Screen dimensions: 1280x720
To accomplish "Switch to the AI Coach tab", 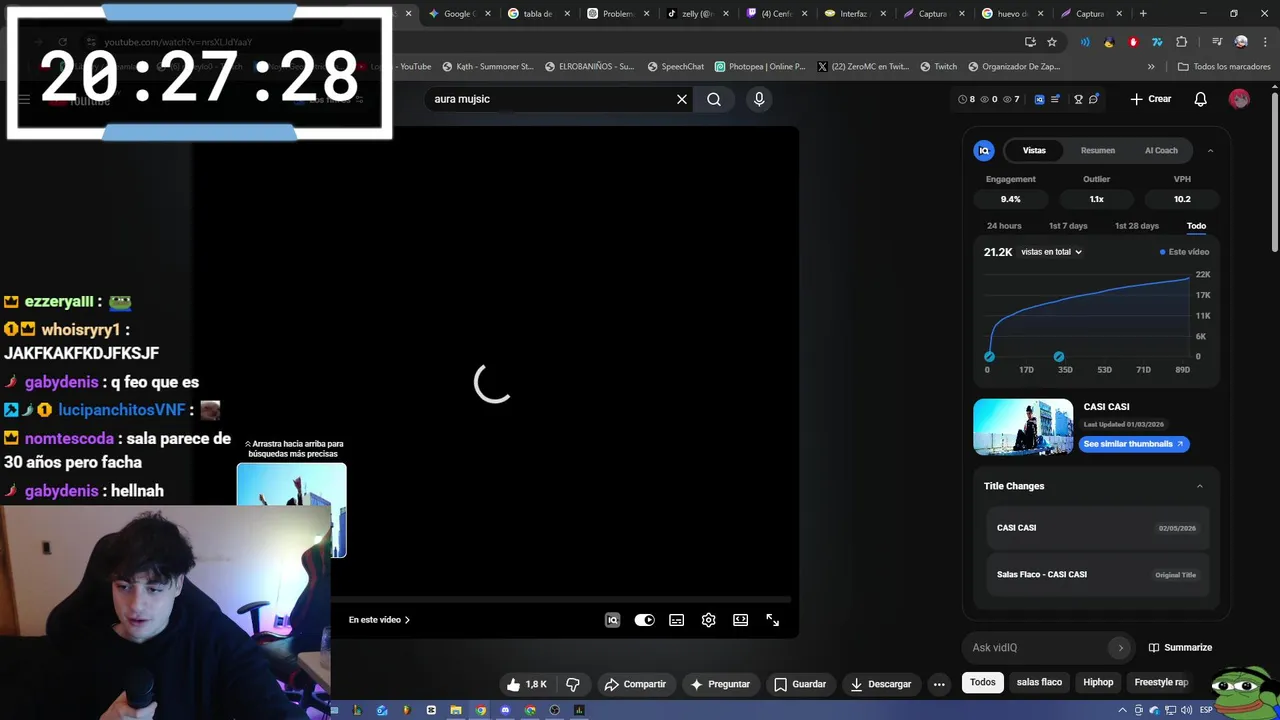I will [x=1161, y=150].
